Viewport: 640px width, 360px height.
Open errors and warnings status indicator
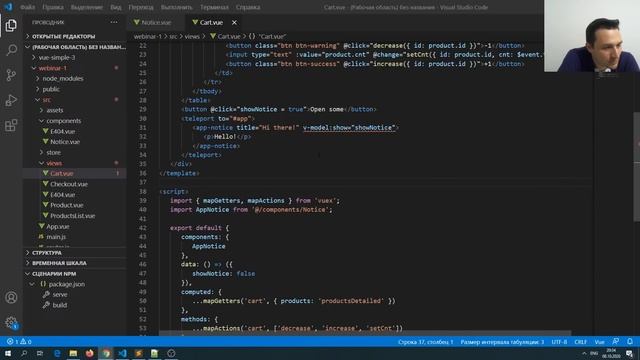[19, 342]
